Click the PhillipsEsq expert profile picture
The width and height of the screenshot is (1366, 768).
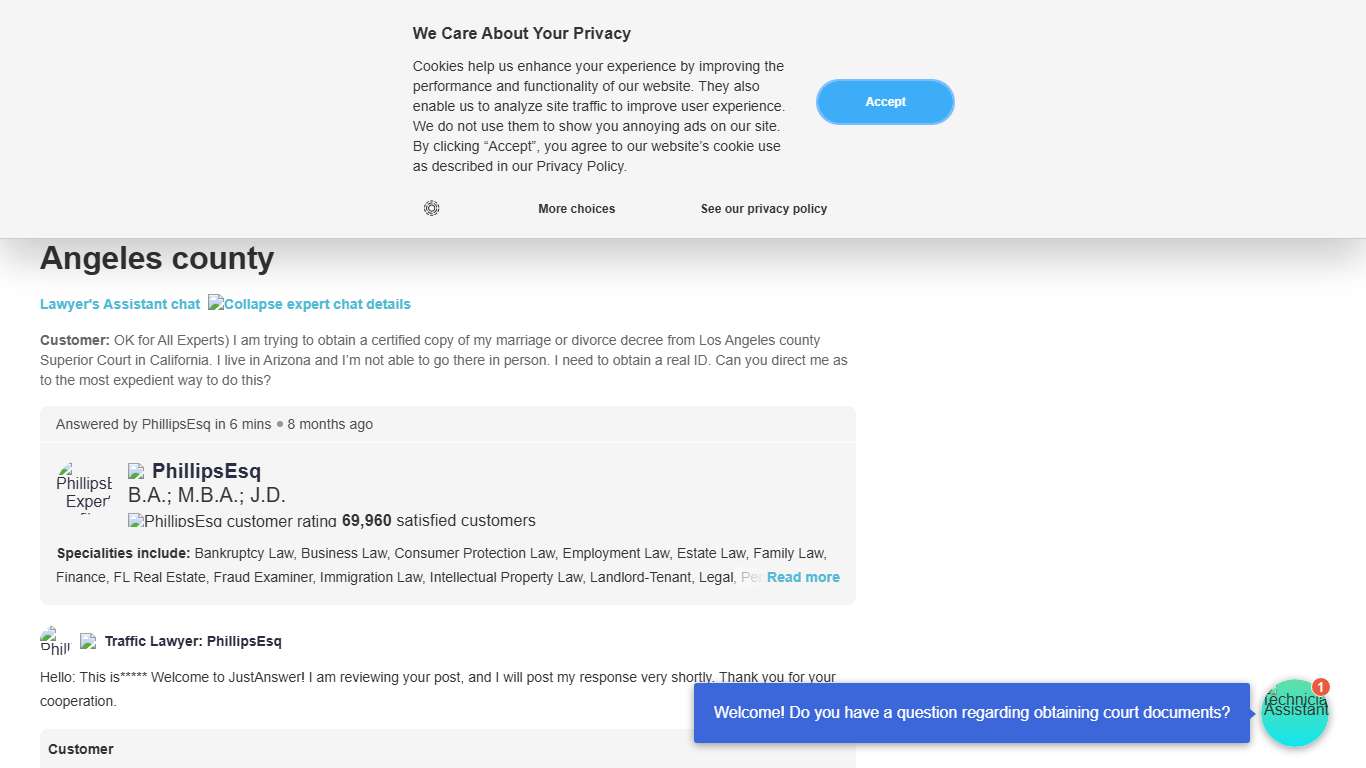click(84, 487)
